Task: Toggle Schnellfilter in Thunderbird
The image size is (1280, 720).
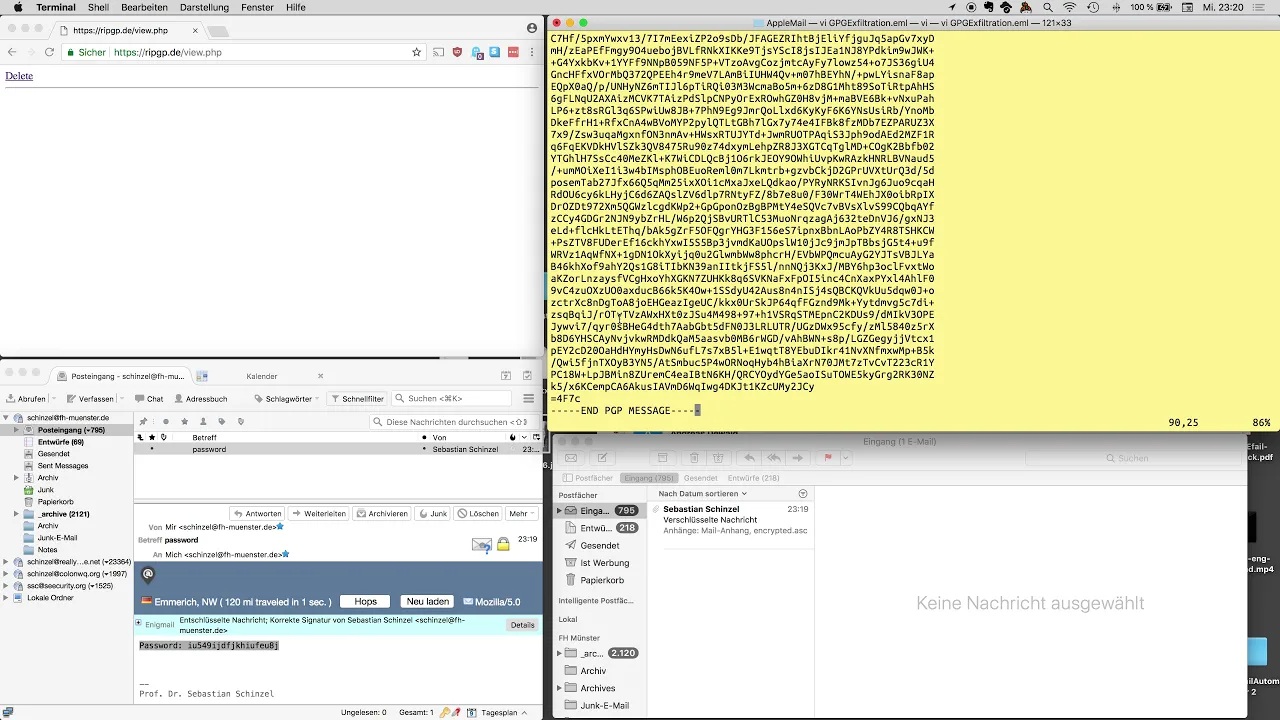Action: [357, 398]
